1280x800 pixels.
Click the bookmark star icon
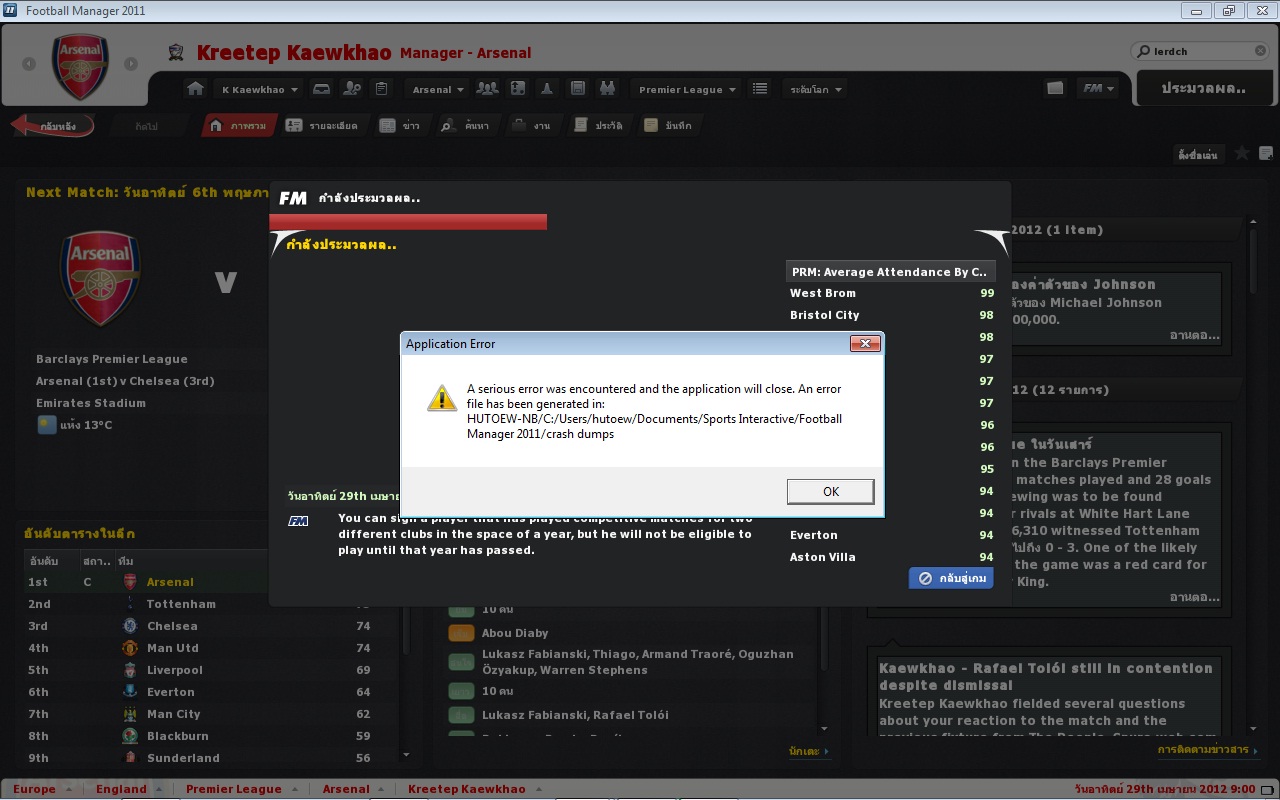[x=1242, y=154]
